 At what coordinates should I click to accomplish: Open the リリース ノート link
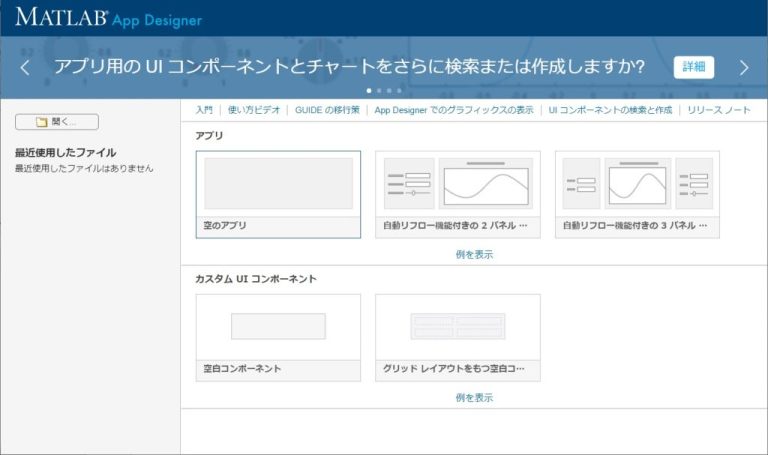[x=719, y=110]
